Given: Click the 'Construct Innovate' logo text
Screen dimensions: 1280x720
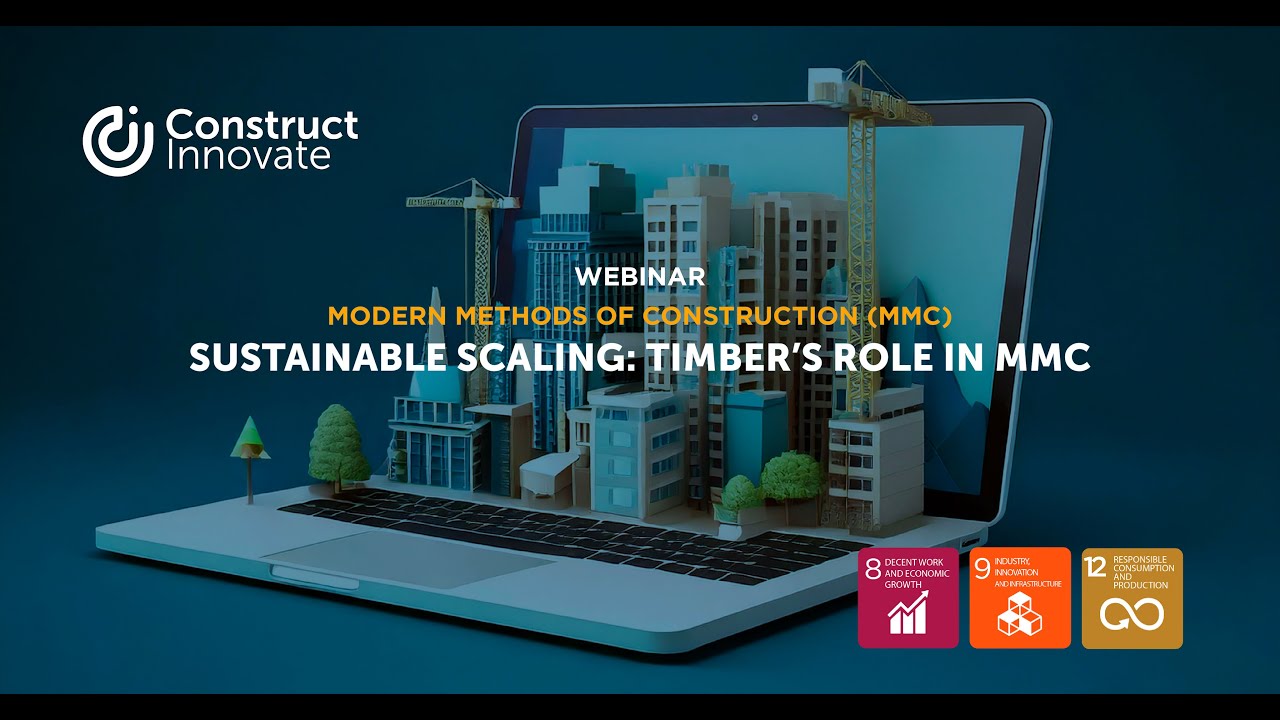Looking at the screenshot, I should click(261, 140).
